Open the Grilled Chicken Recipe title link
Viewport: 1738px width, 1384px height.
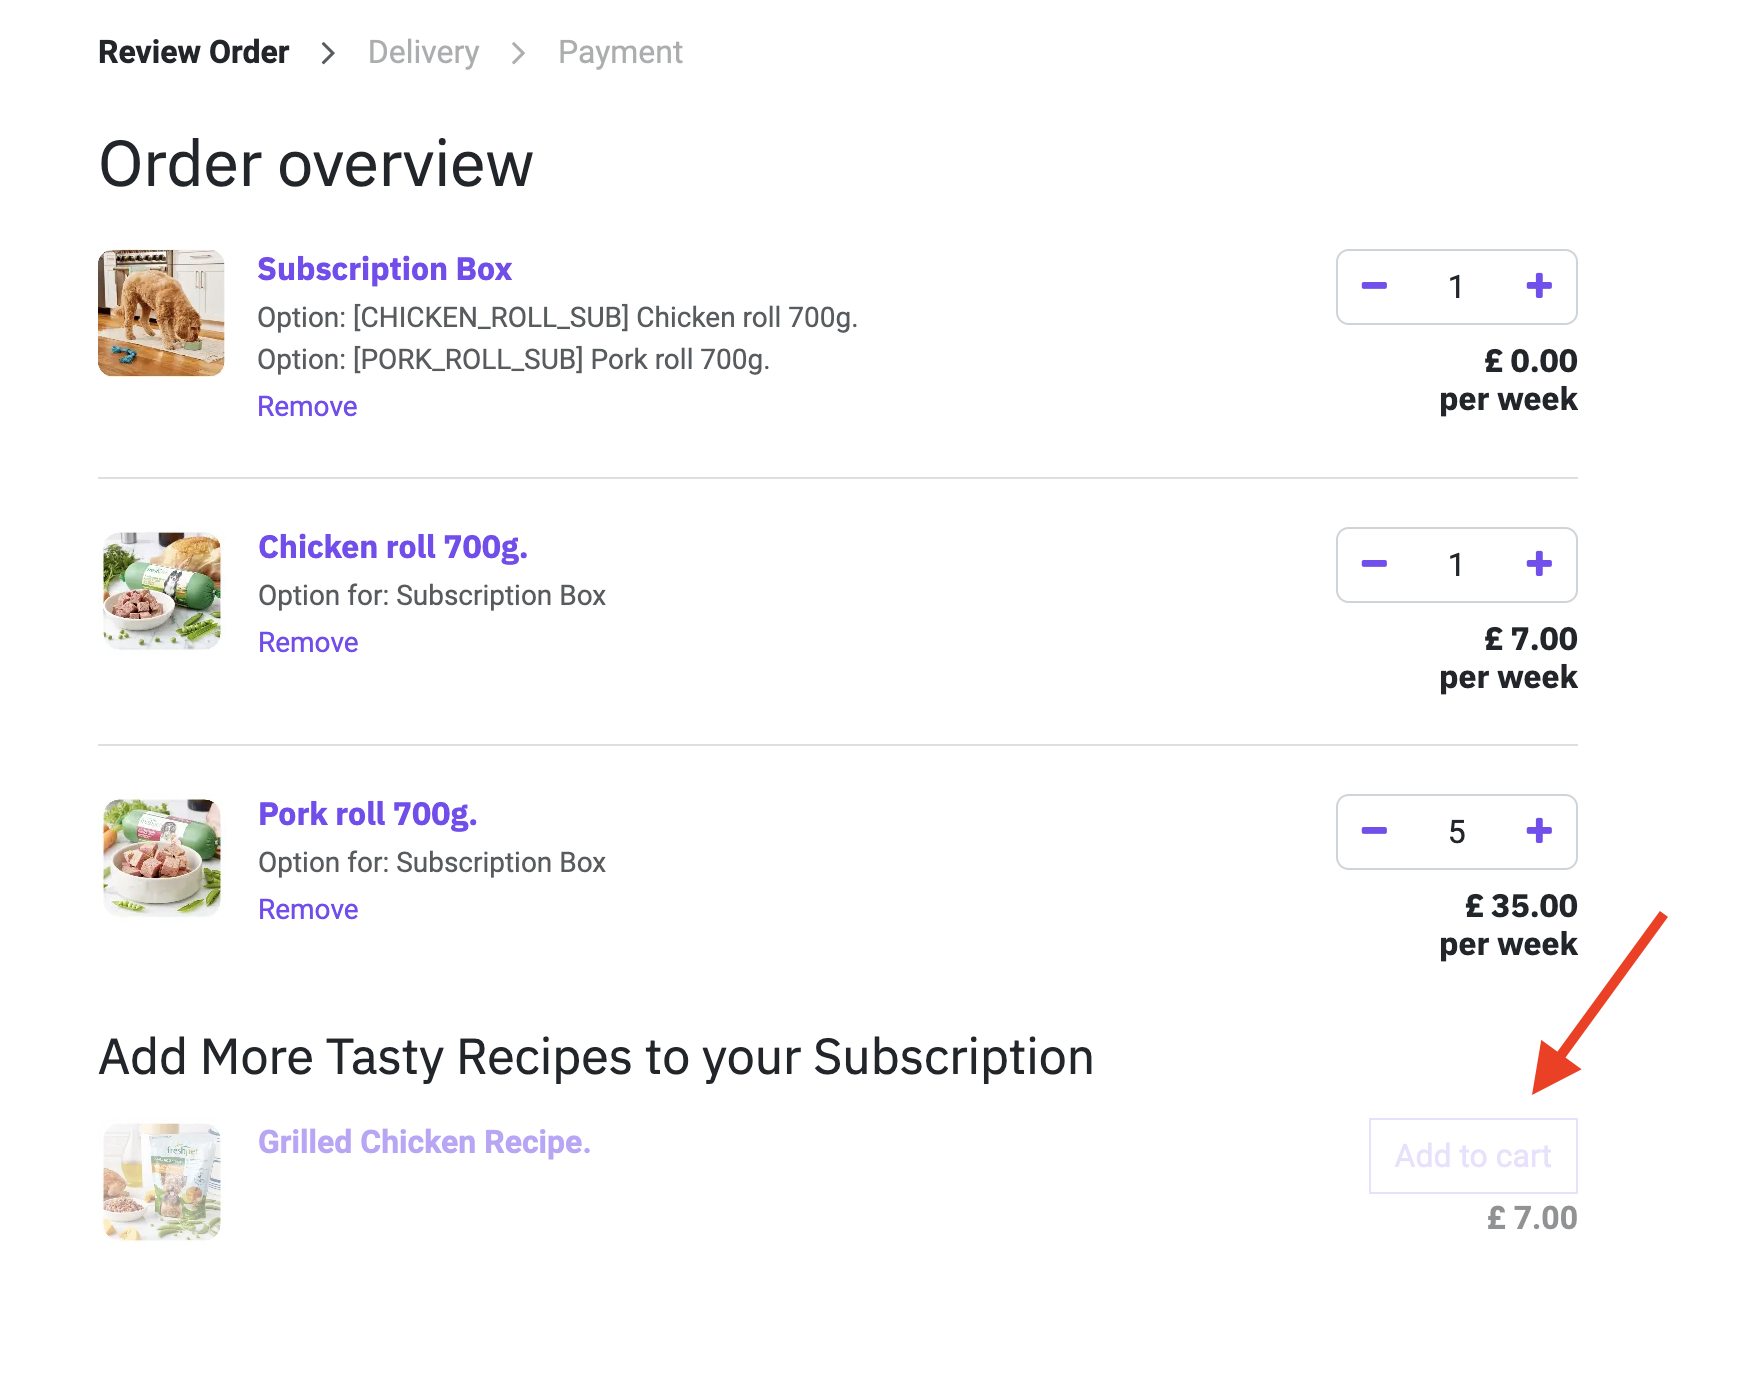coord(424,1142)
